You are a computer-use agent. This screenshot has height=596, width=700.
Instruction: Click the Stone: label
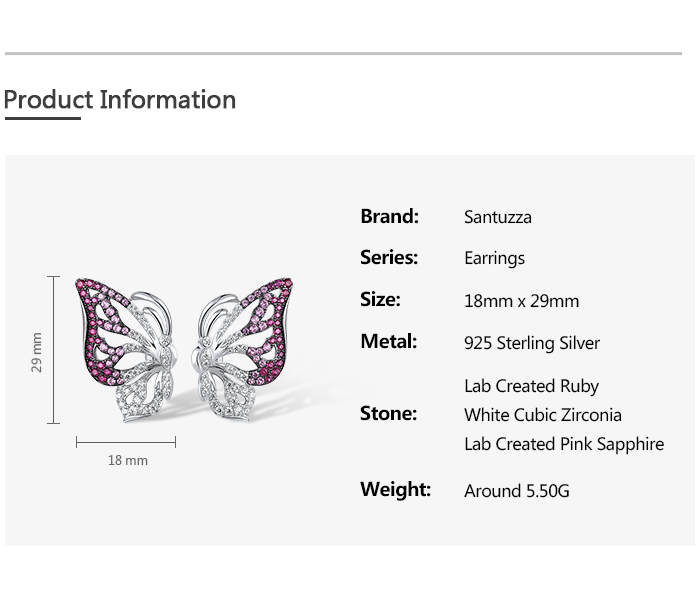tap(388, 414)
